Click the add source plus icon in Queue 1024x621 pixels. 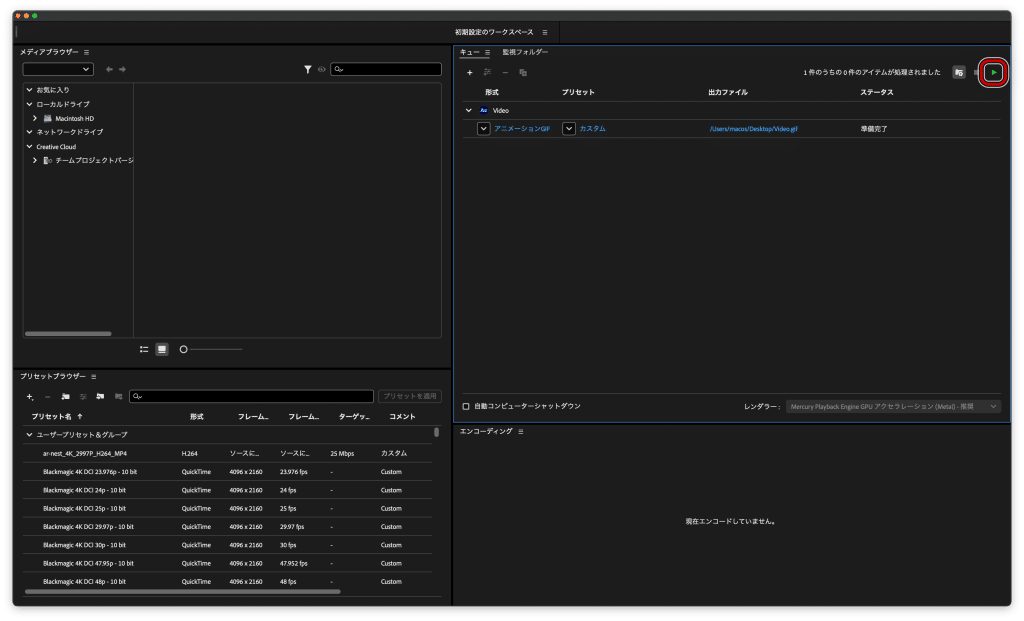tap(470, 72)
